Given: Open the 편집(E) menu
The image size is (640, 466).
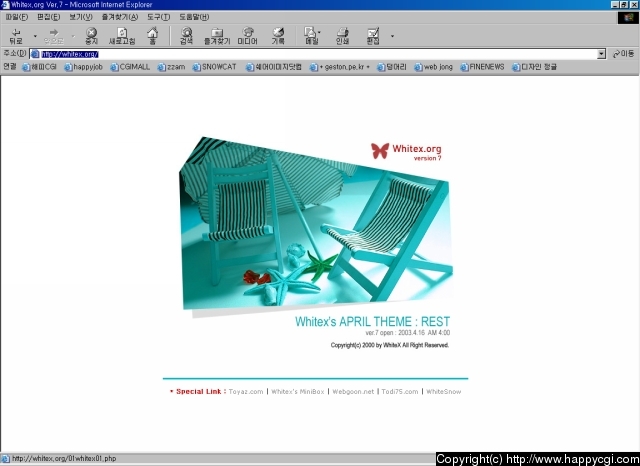Looking at the screenshot, I should point(49,17).
